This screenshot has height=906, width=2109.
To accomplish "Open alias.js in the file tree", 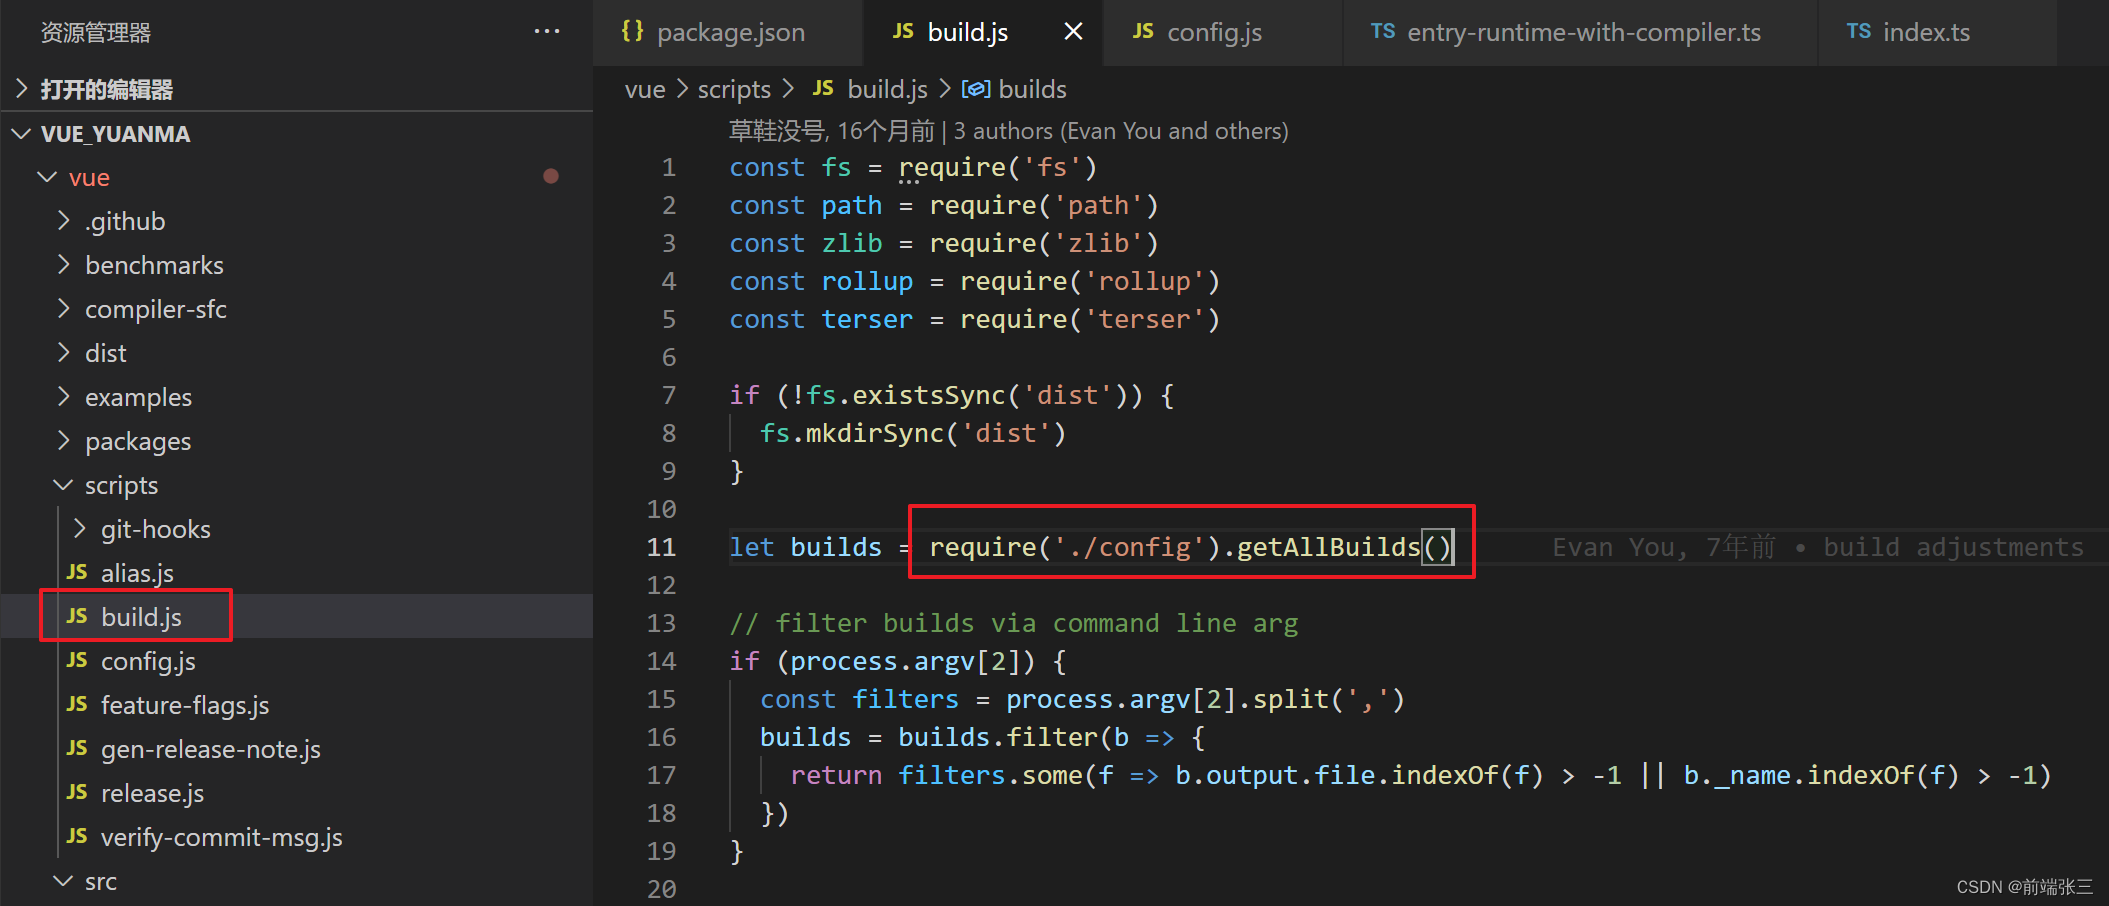I will coord(296,573).
